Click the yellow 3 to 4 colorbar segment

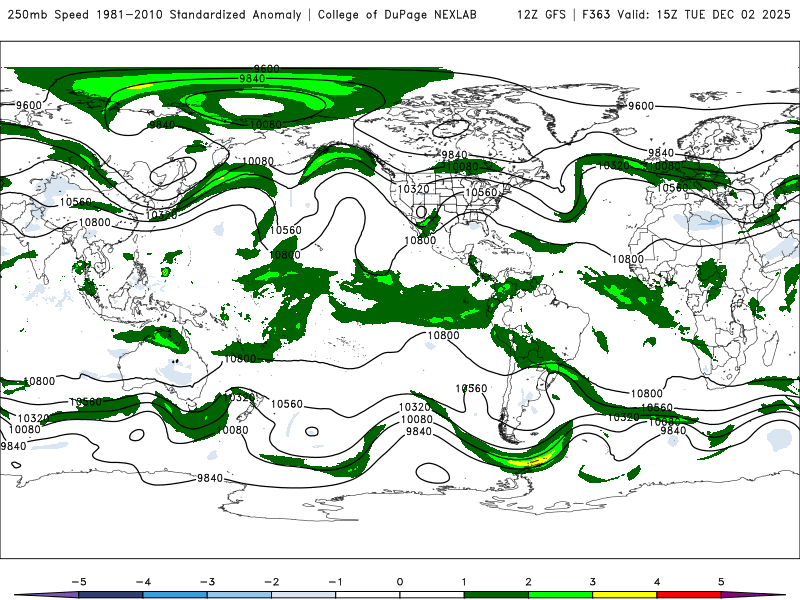(x=624, y=595)
